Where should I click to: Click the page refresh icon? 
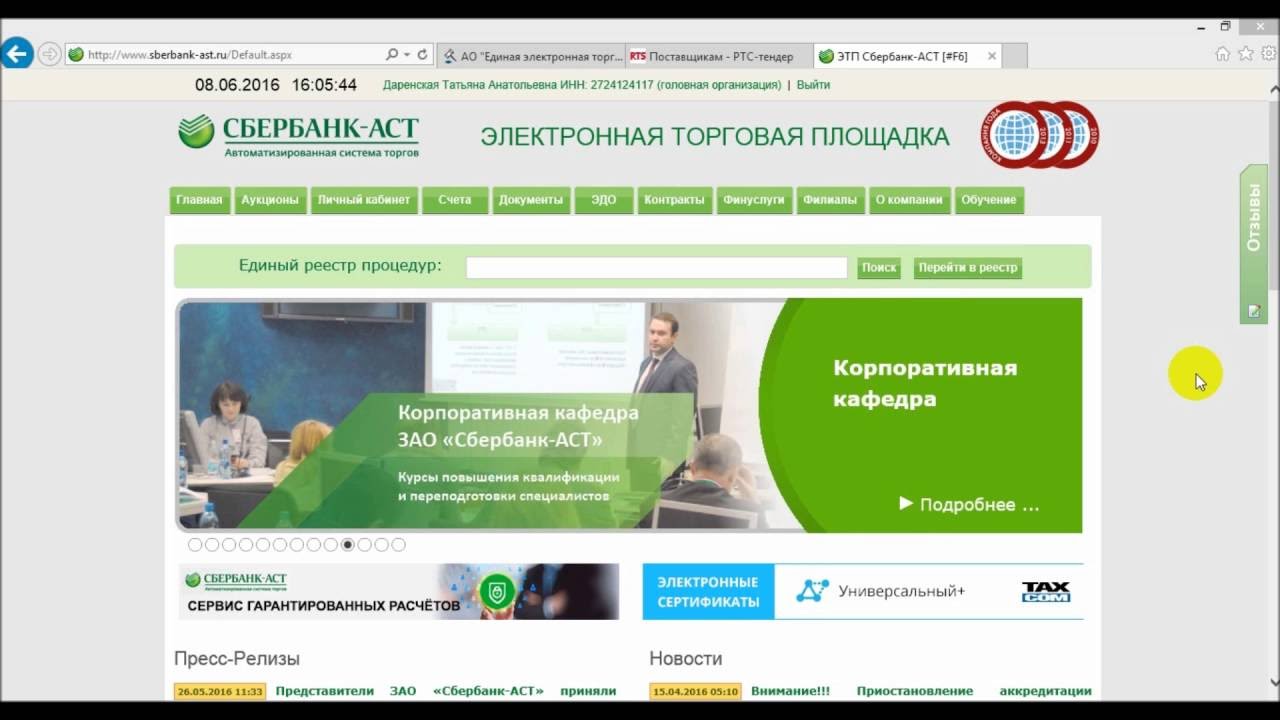(422, 55)
